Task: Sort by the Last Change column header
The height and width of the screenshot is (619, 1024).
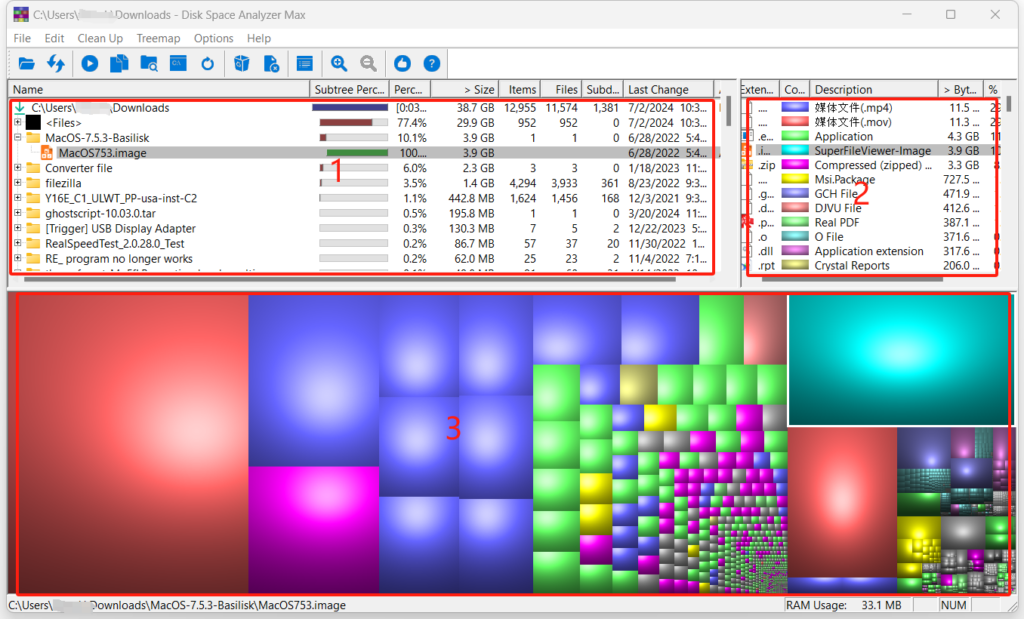Action: tap(667, 89)
